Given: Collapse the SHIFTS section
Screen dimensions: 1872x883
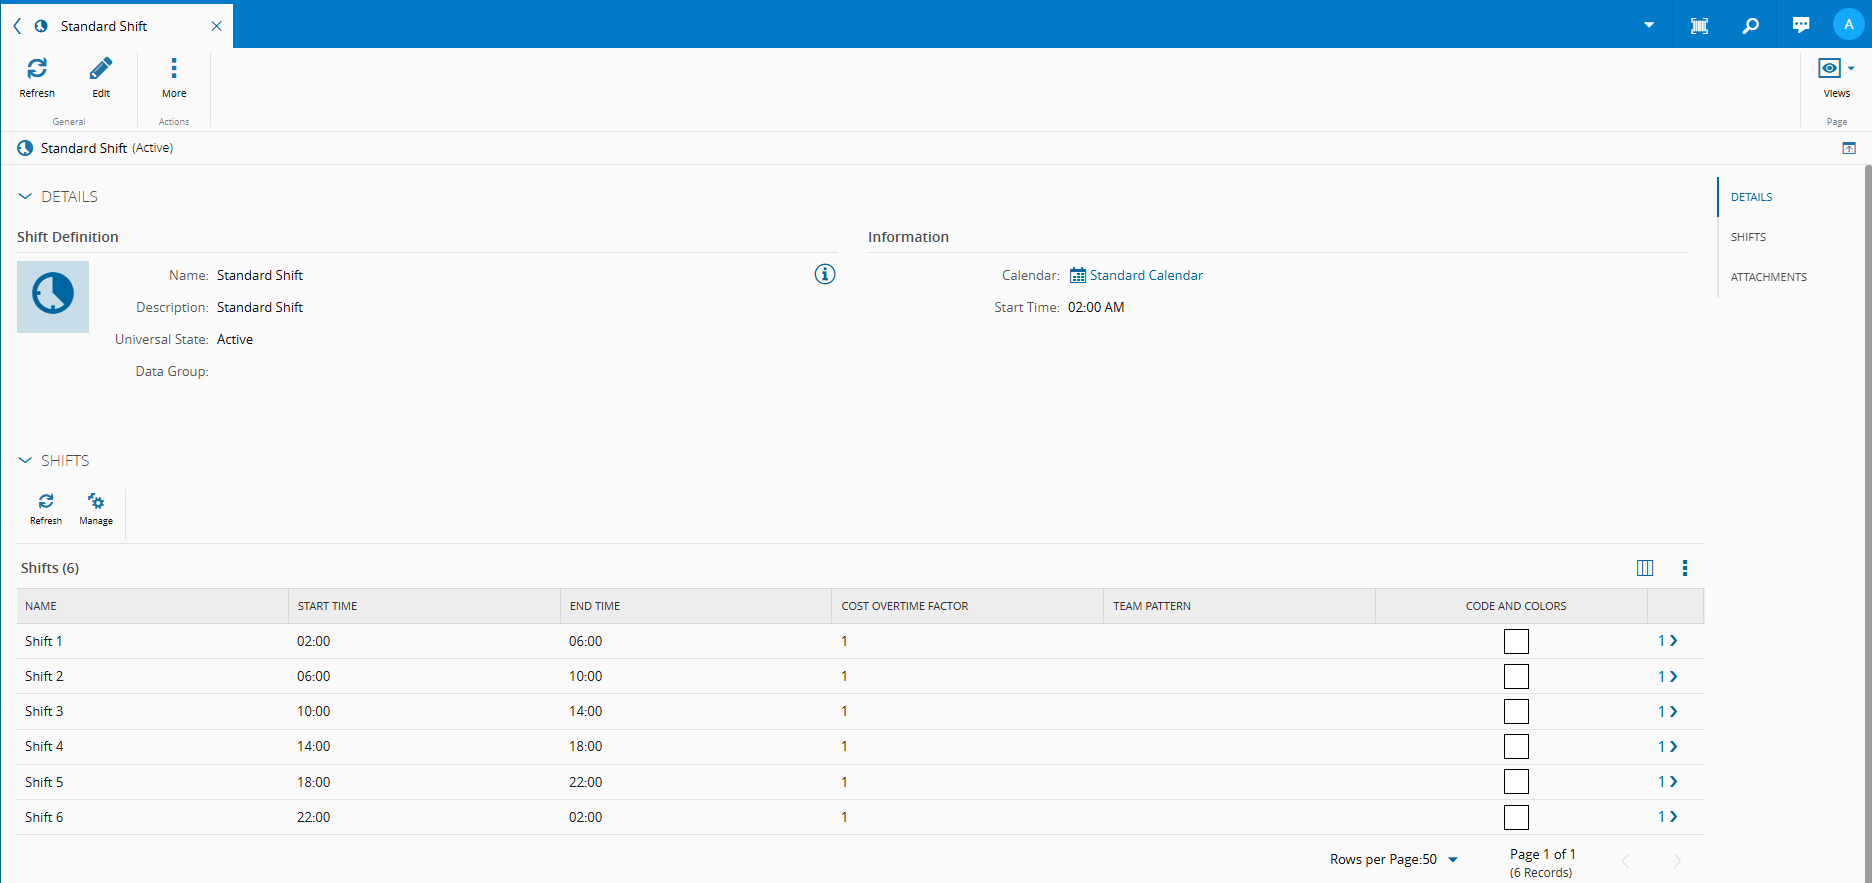Looking at the screenshot, I should click(x=26, y=461).
